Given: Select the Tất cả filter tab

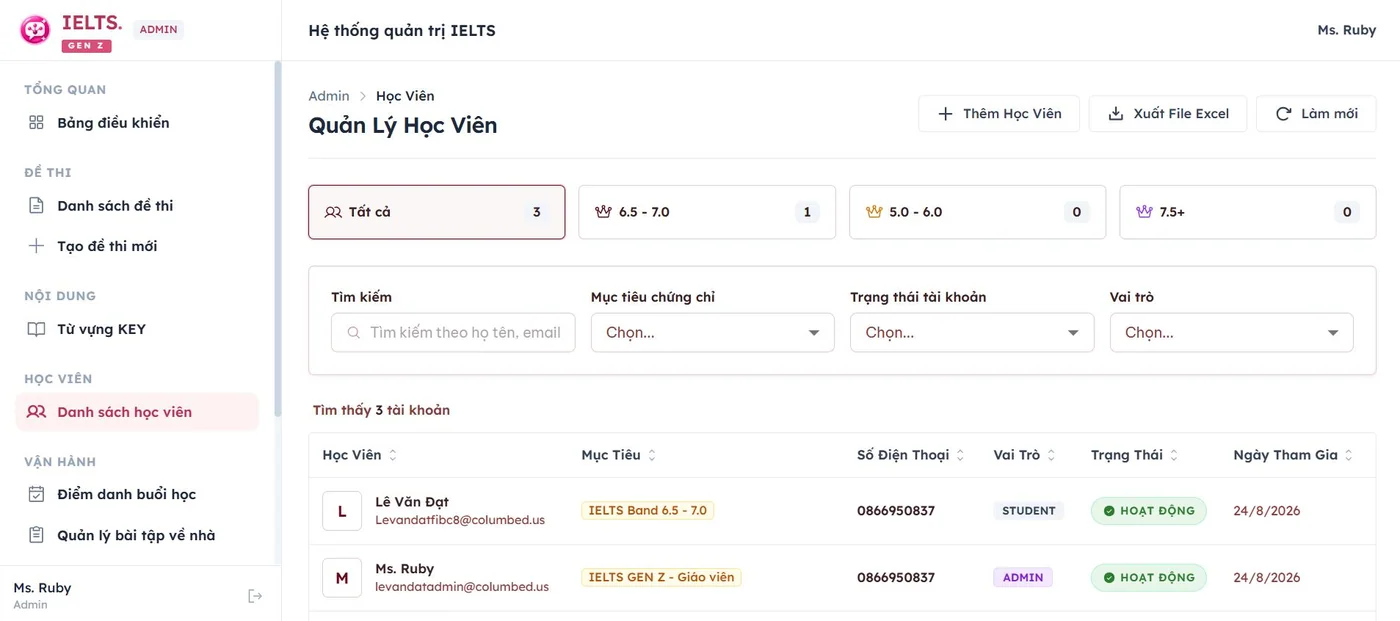Looking at the screenshot, I should (x=437, y=212).
